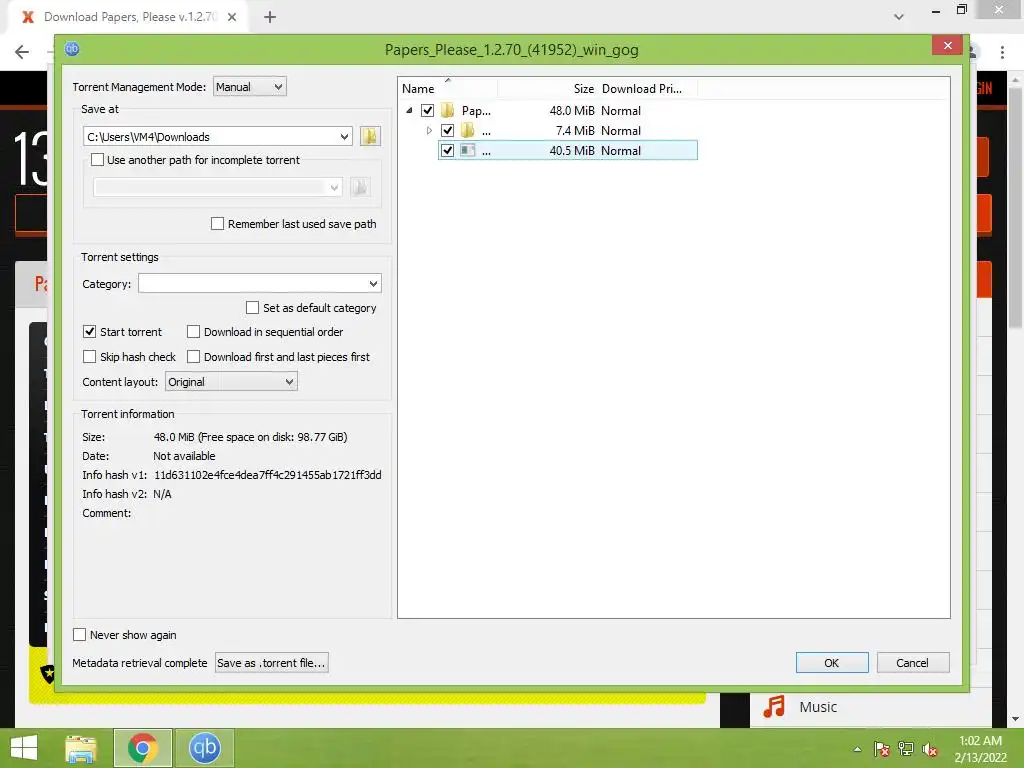Expand the 7.4 MiB subfolder
Viewport: 1024px width, 768px height.
pos(429,131)
